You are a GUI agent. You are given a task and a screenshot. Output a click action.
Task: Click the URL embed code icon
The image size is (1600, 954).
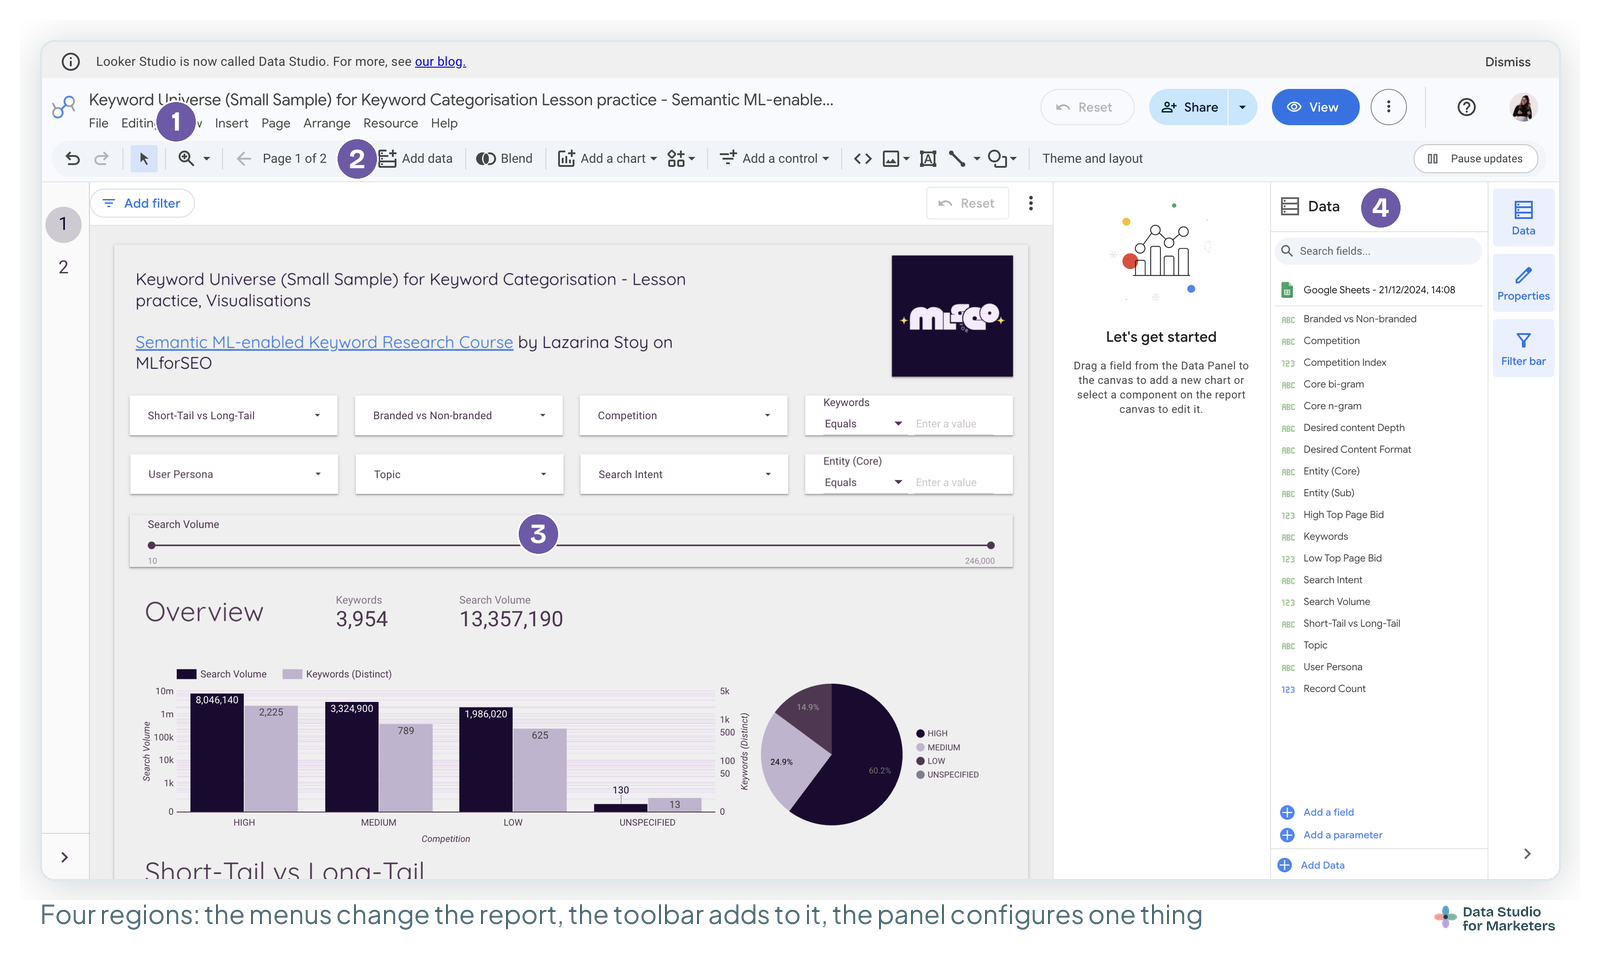863,158
